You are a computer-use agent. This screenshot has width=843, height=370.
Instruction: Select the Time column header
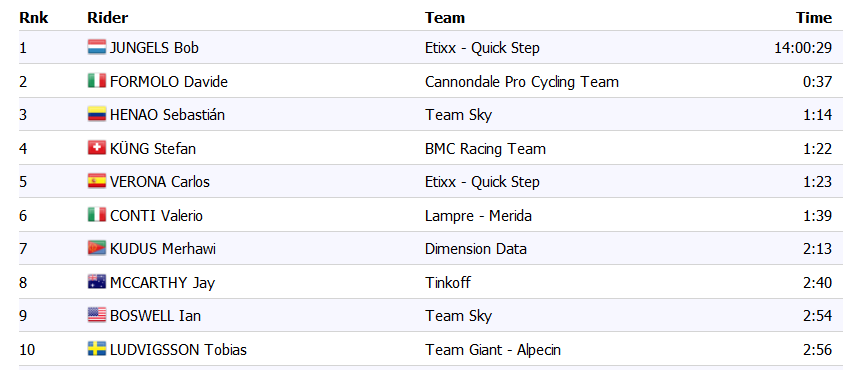pos(814,18)
